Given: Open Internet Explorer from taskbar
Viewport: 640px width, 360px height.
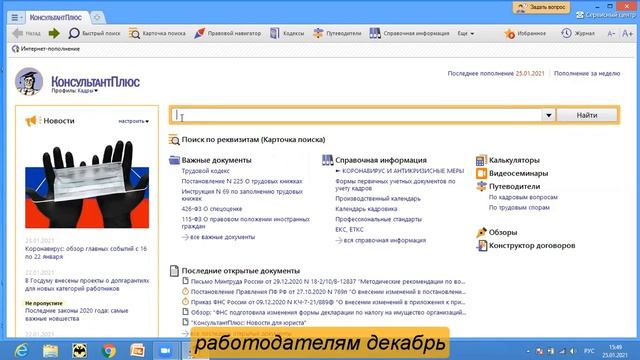Looking at the screenshot, I should tap(21, 351).
